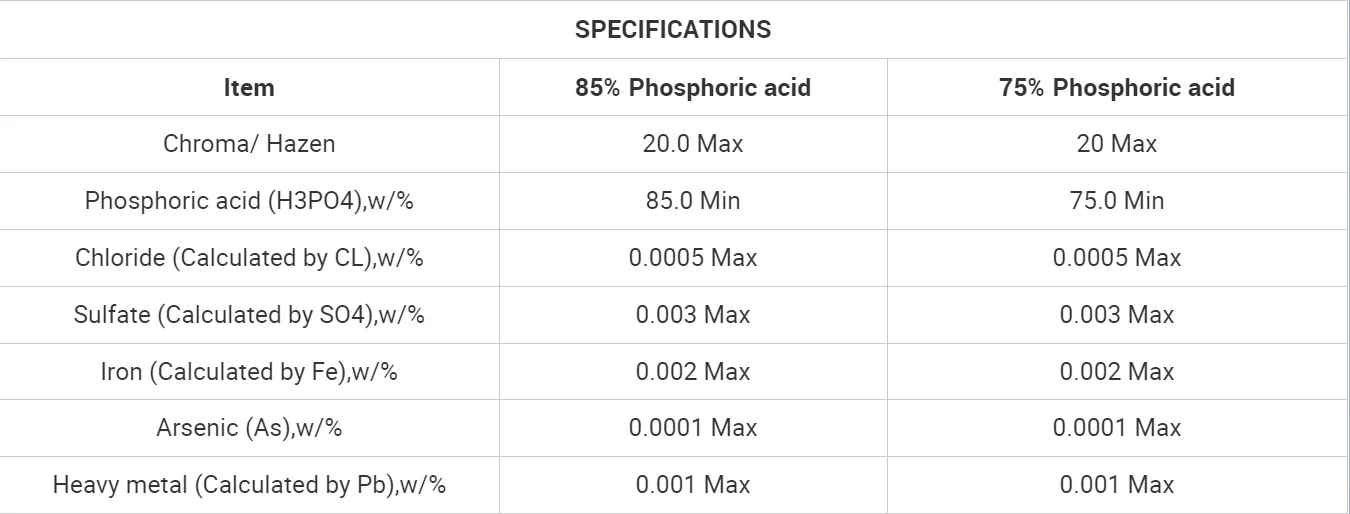Click the heavy metal value under 85% acid
This screenshot has width=1350, height=514.
(x=692, y=485)
